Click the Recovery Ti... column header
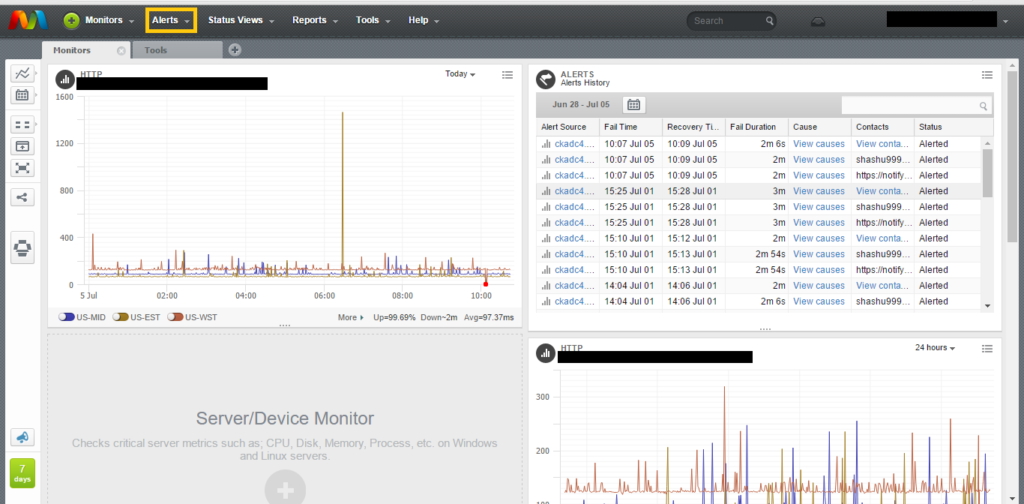 694,127
